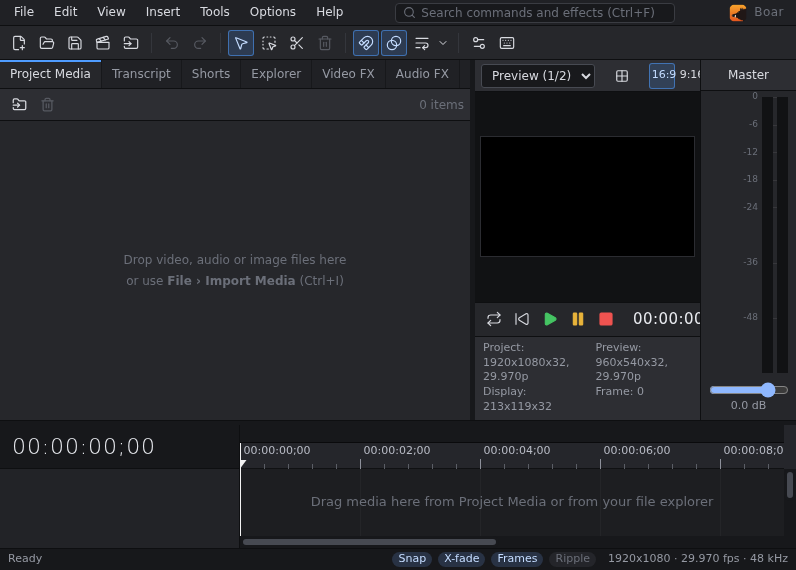
Task: Toggle the magnet snapping button
Action: click(366, 43)
